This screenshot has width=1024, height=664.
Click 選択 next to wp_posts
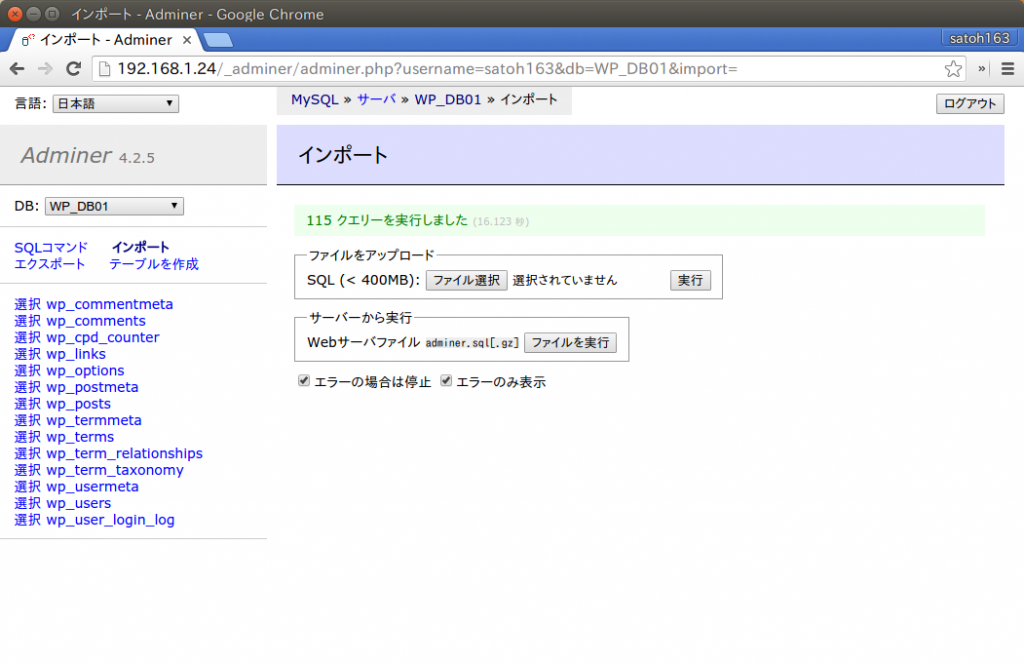pyautogui.click(x=27, y=403)
